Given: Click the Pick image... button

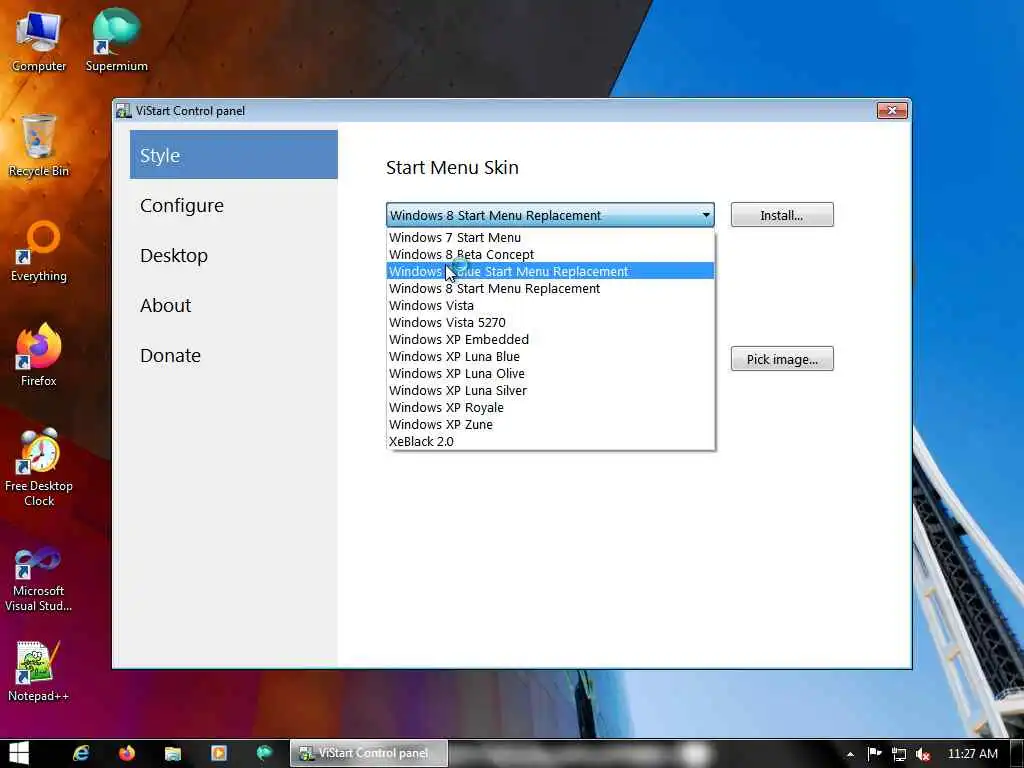Looking at the screenshot, I should click(x=782, y=359).
